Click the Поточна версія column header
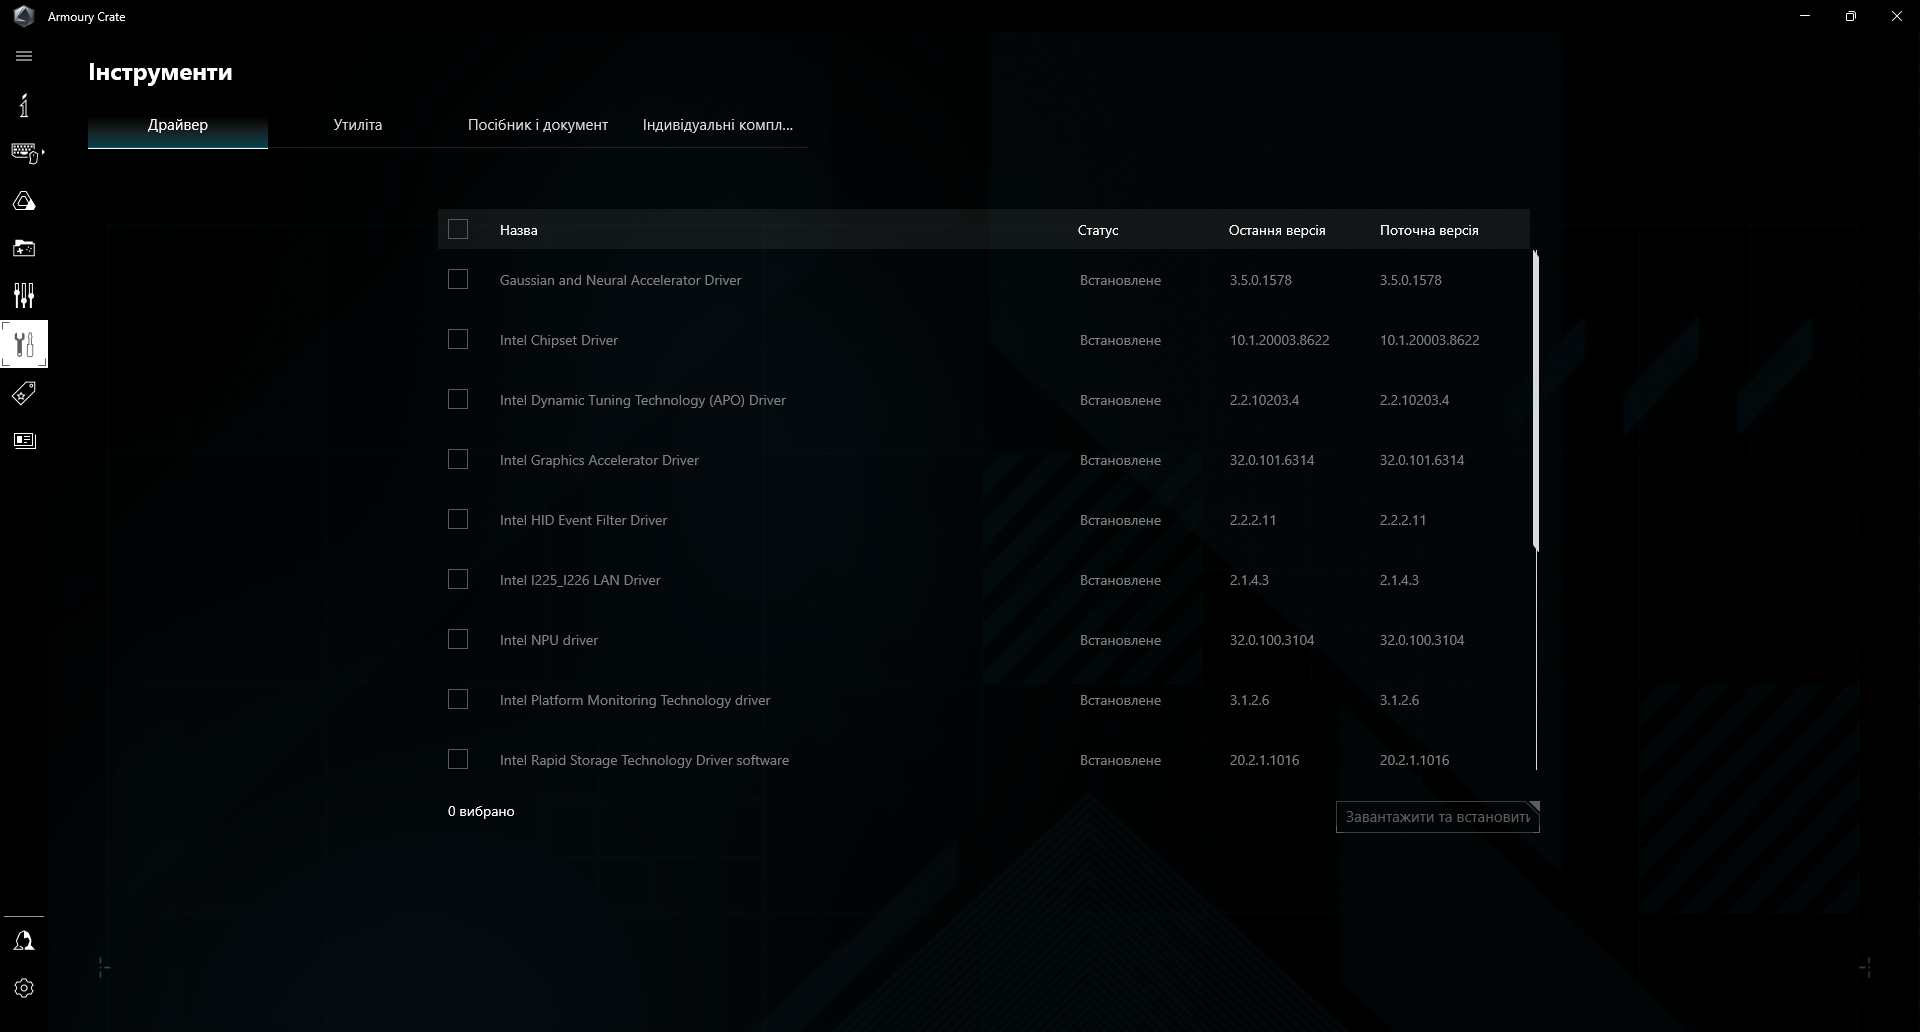 (x=1429, y=230)
